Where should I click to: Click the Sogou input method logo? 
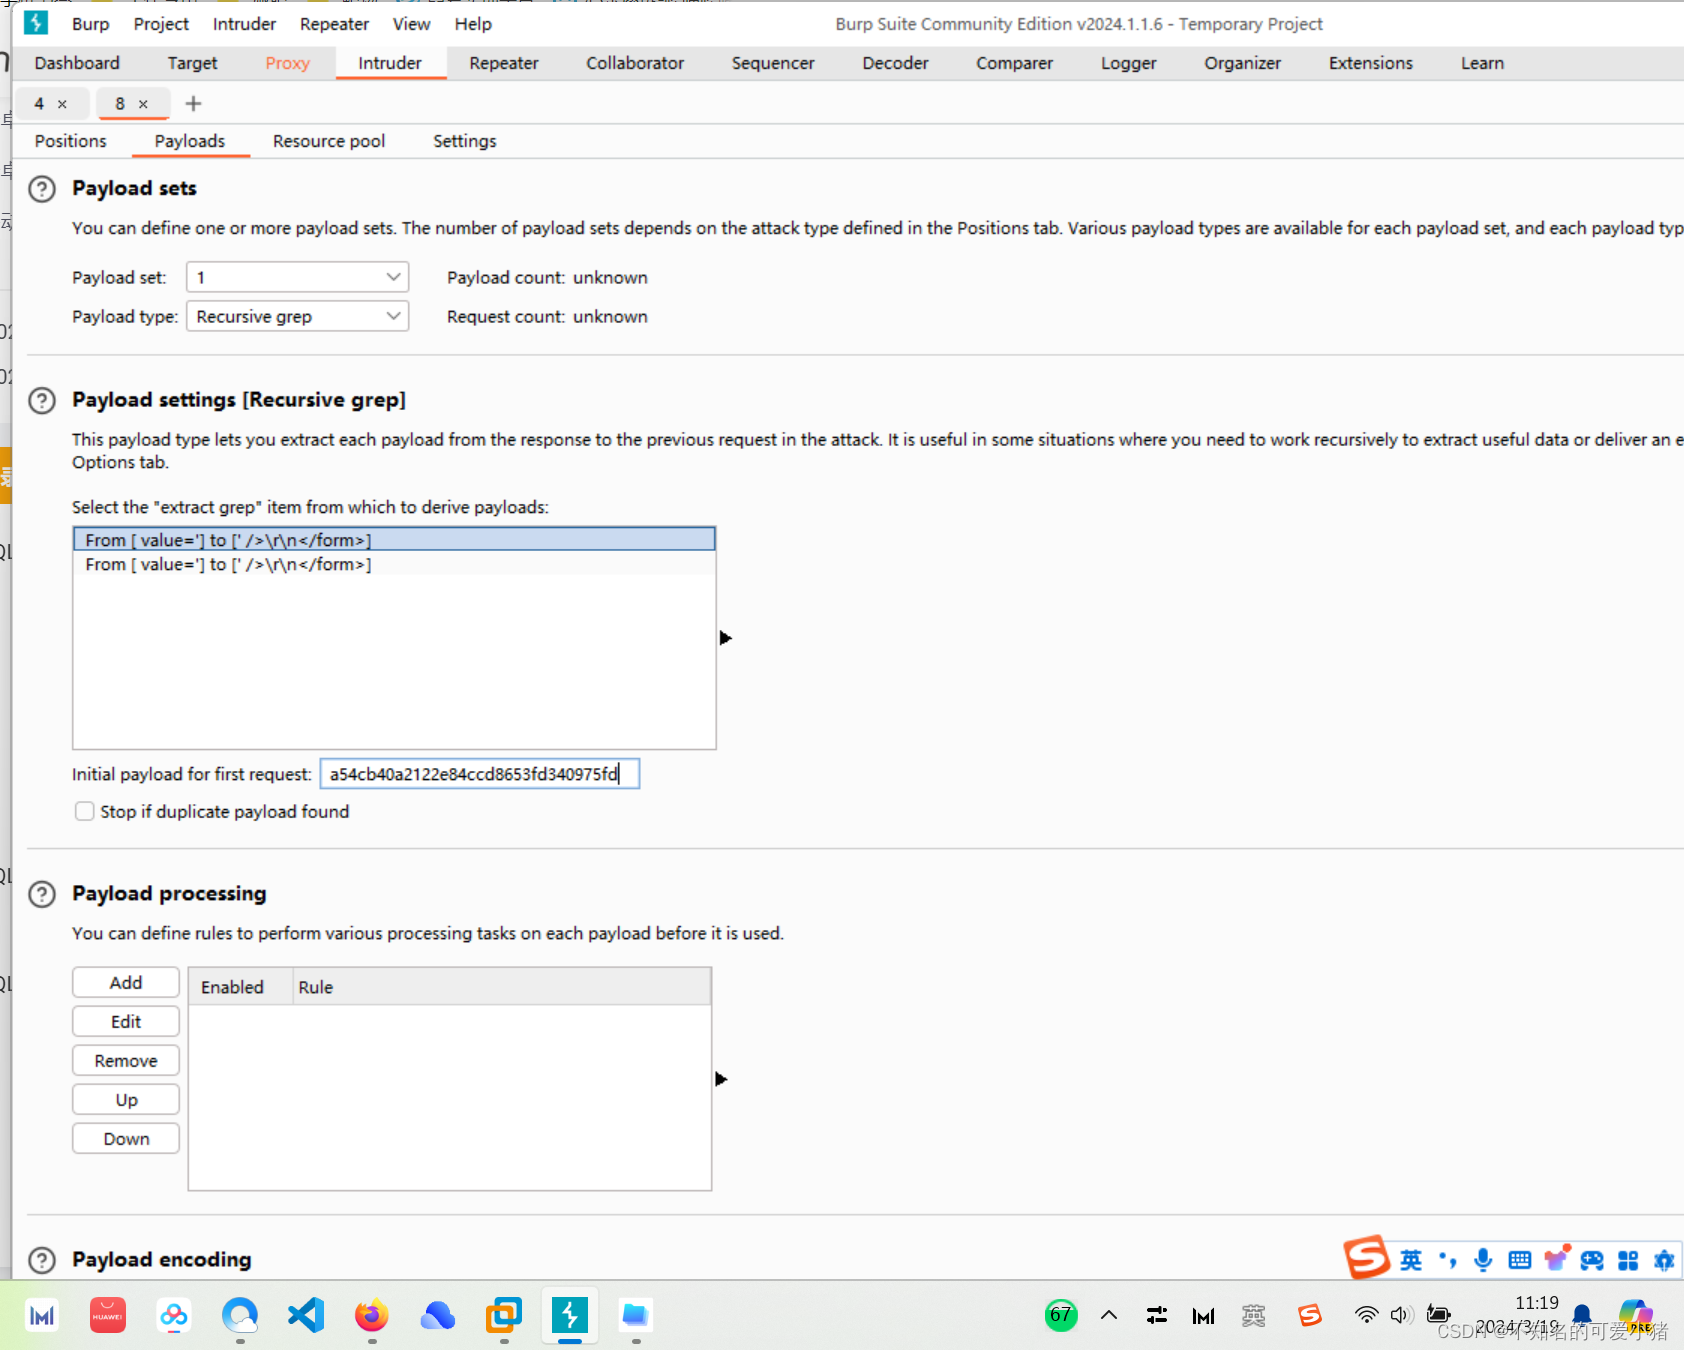pos(1367,1258)
